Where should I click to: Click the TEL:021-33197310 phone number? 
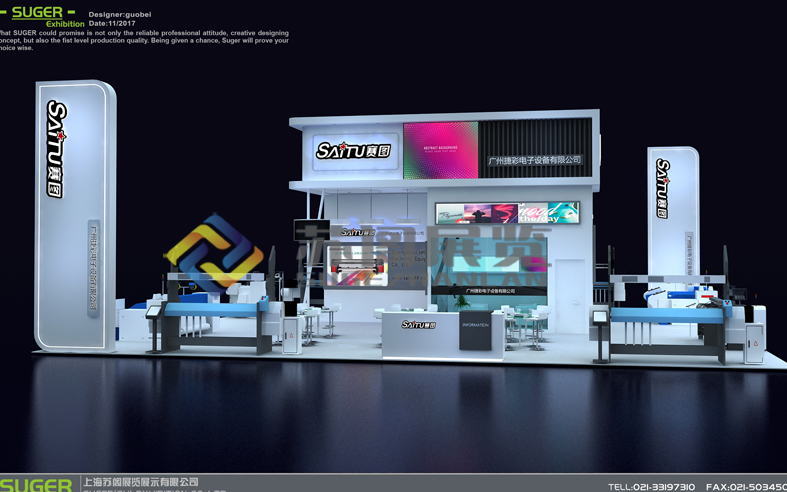pos(651,487)
